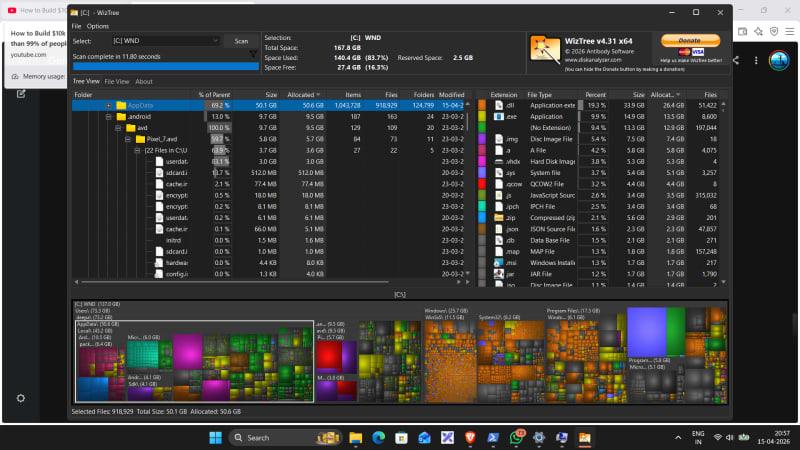
Task: Click the .vhdx hard disk icon
Action: click(498, 161)
